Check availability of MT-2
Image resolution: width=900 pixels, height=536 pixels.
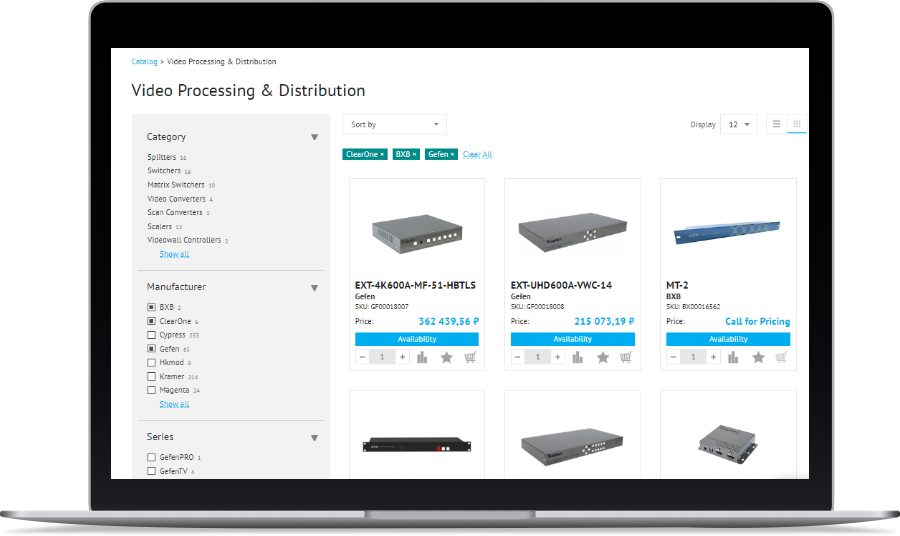(728, 339)
